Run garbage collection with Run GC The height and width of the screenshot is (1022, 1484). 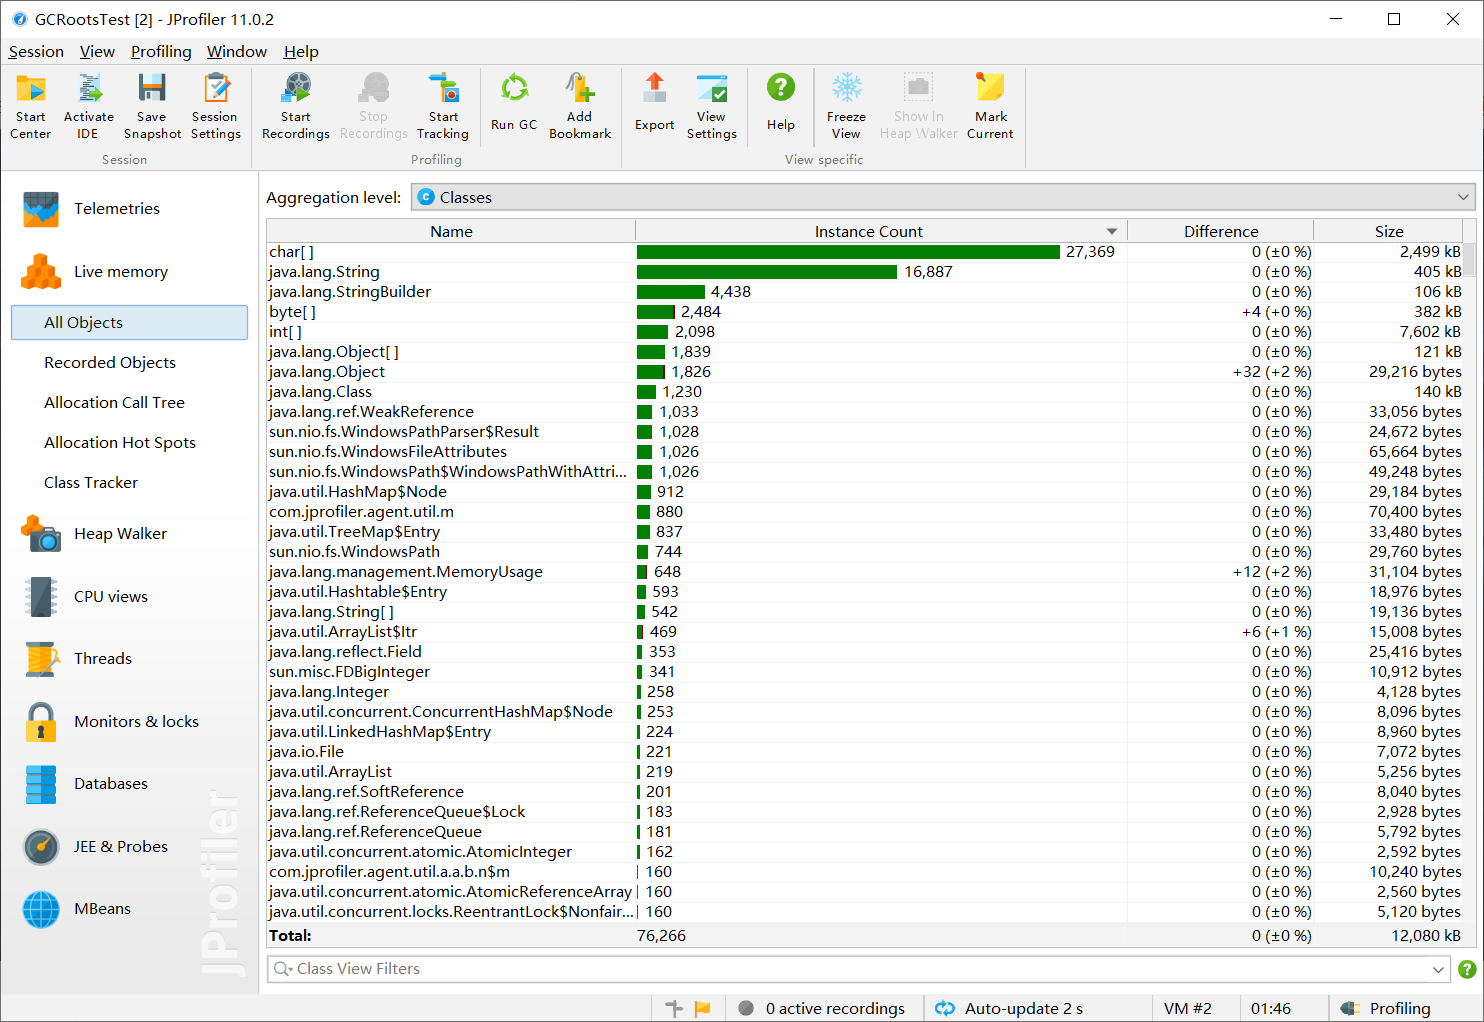point(514,102)
